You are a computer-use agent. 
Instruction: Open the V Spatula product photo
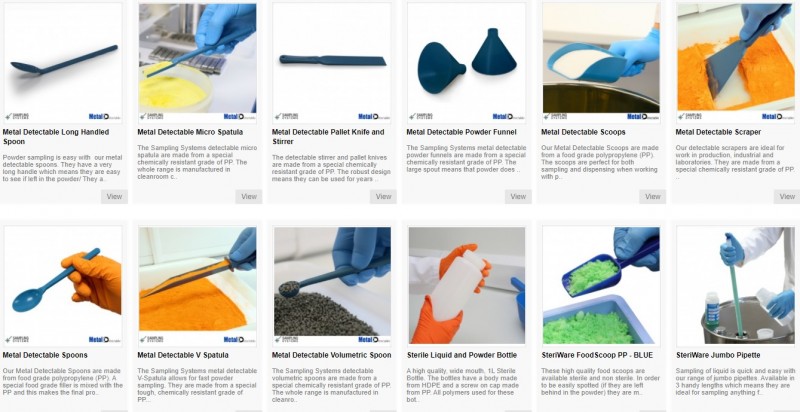[x=197, y=286]
